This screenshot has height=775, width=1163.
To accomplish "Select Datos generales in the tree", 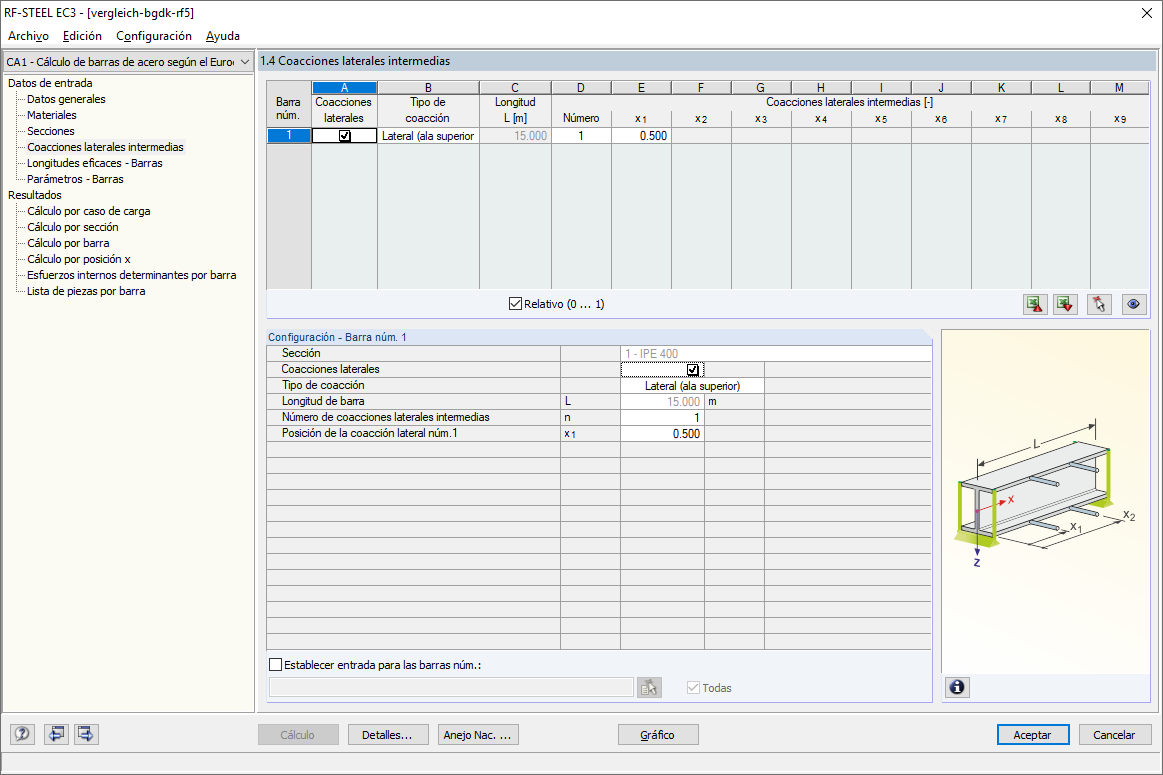I will click(66, 99).
